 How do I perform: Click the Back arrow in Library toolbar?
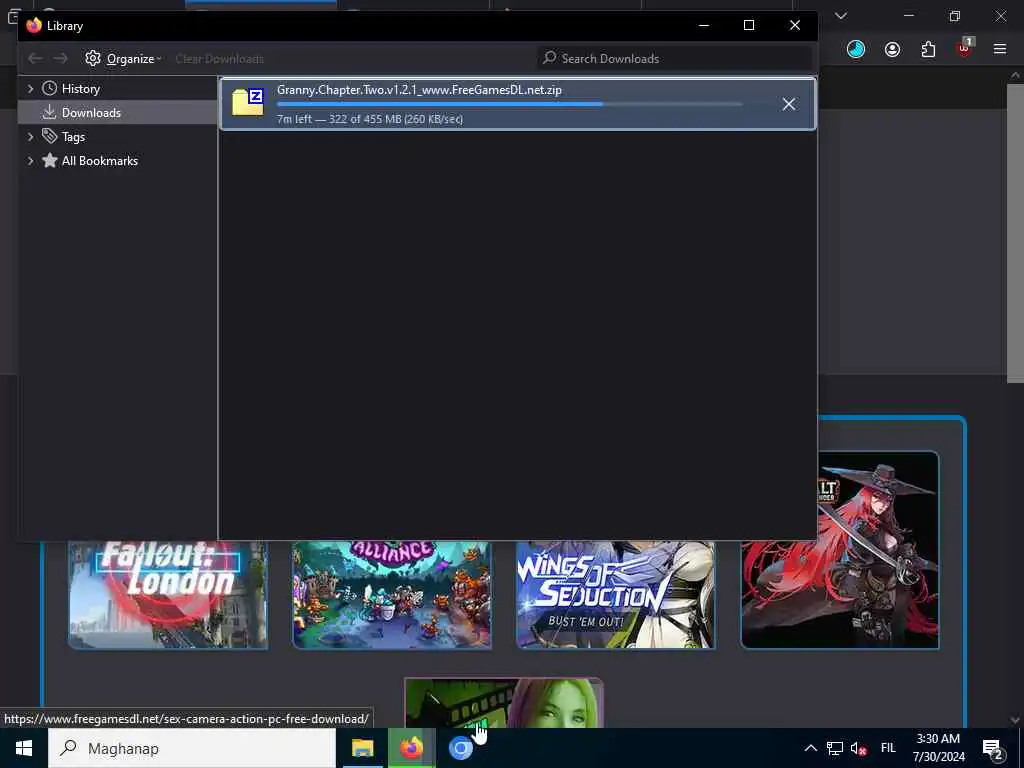[x=35, y=59]
